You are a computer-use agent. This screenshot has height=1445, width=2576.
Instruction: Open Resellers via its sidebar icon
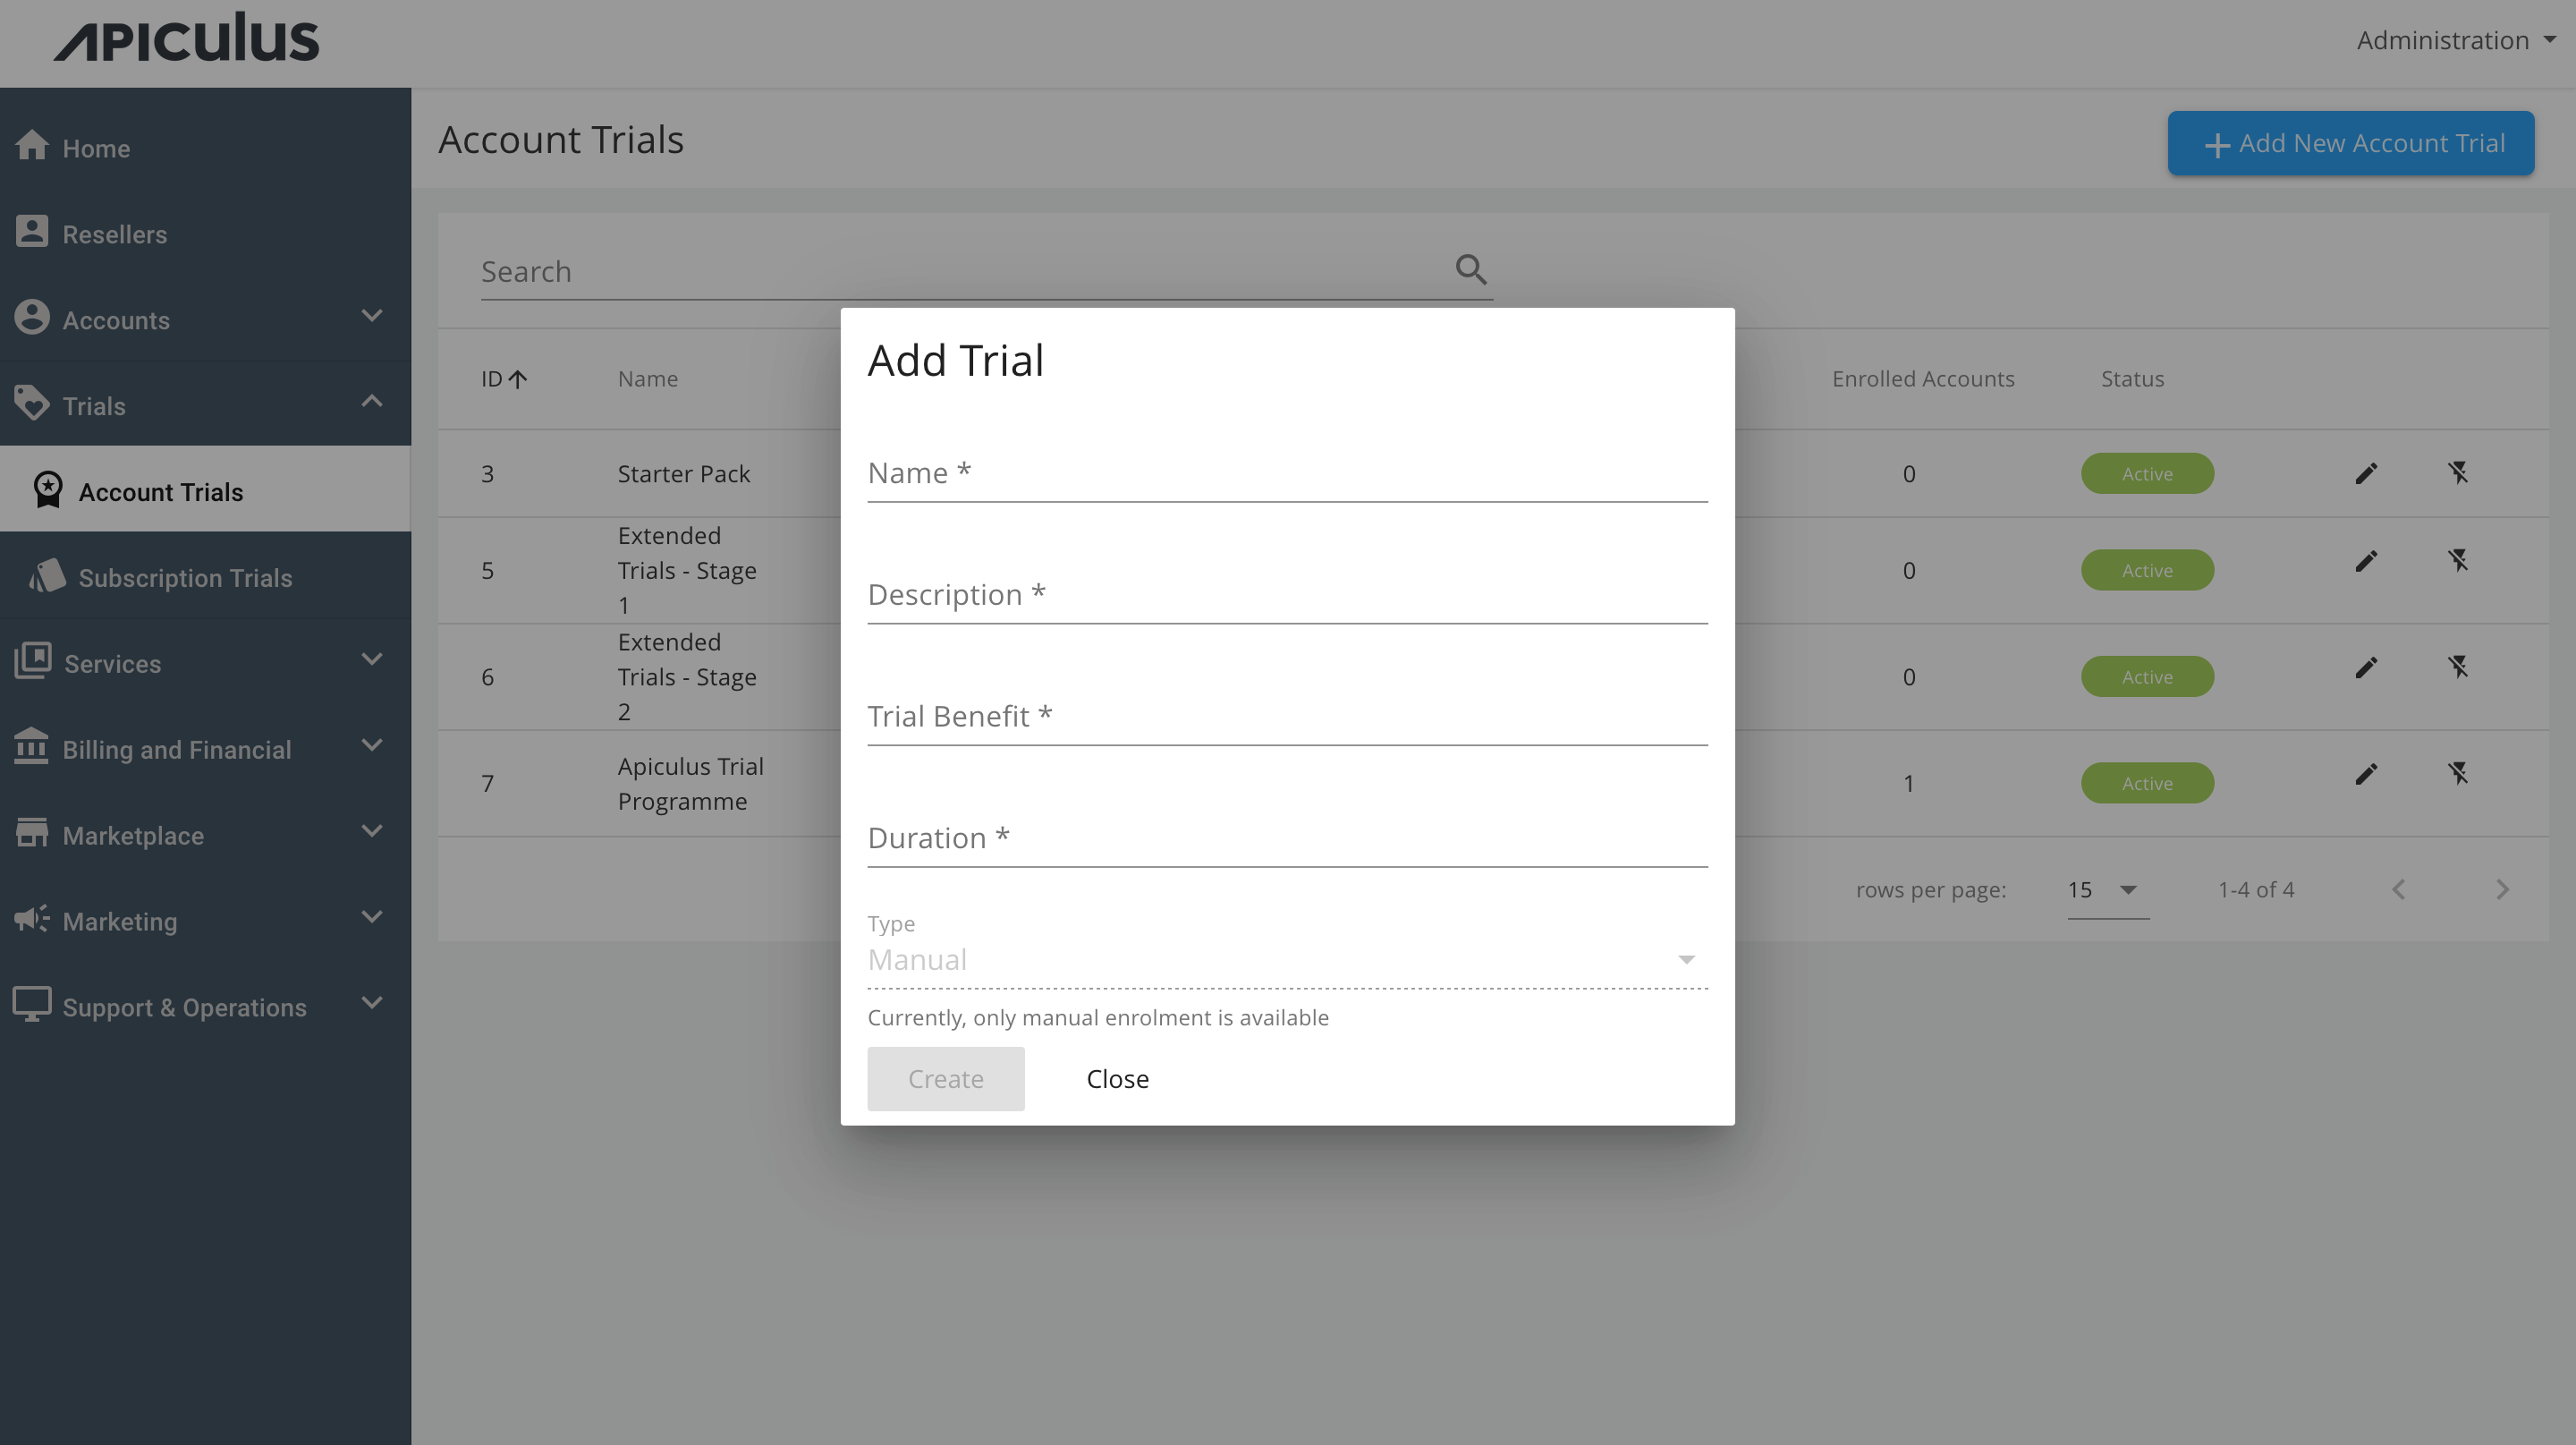(33, 231)
